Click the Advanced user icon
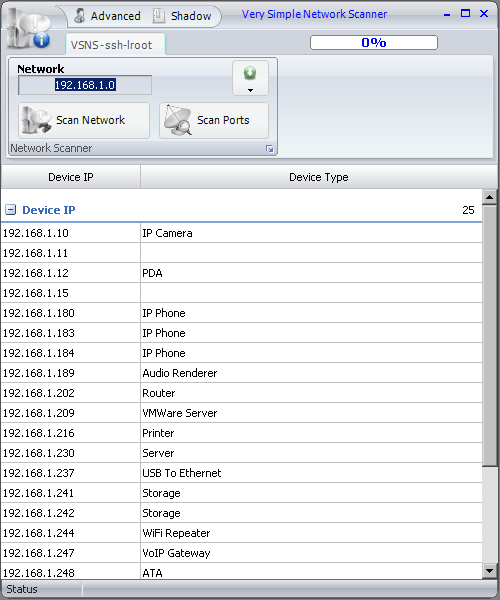500x600 pixels. coord(80,15)
